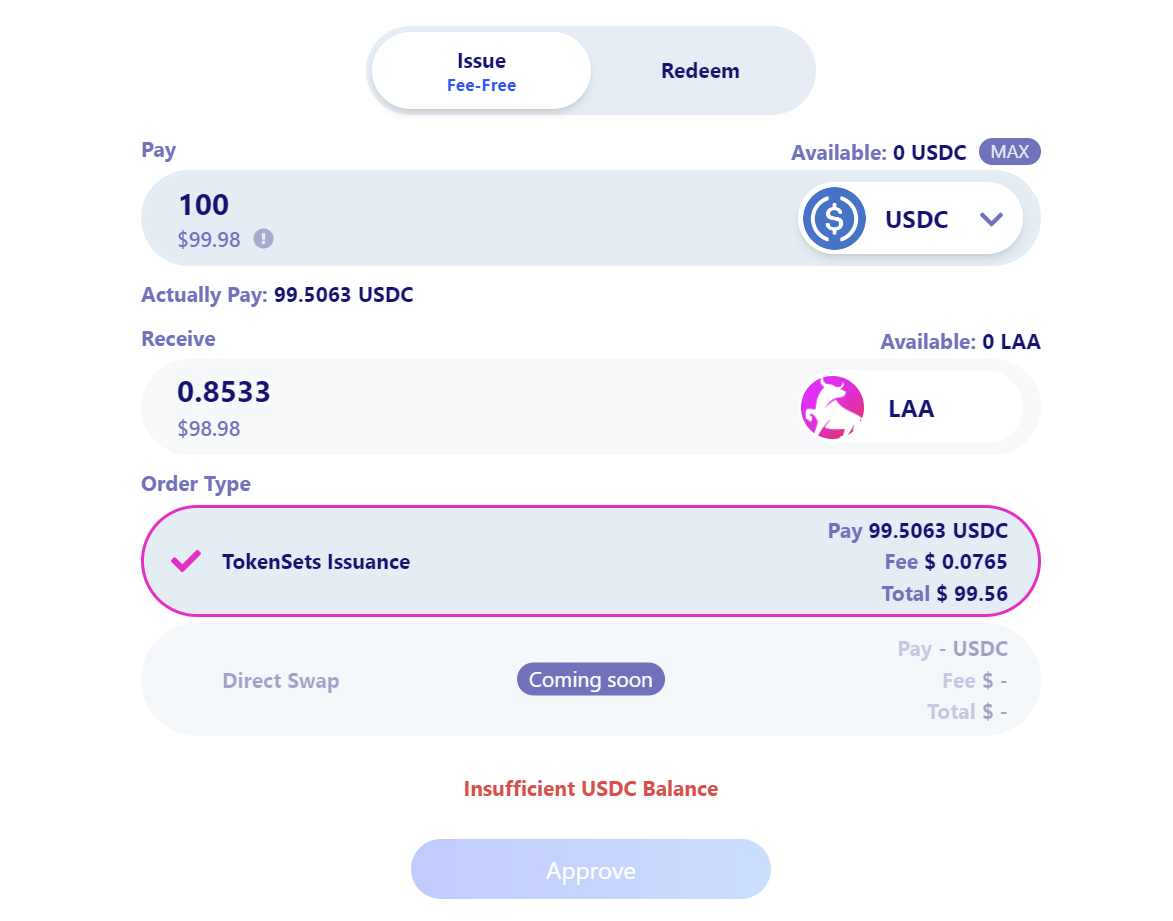Click the Fee-Free label under Issue
This screenshot has width=1173, height=921.
[x=481, y=85]
